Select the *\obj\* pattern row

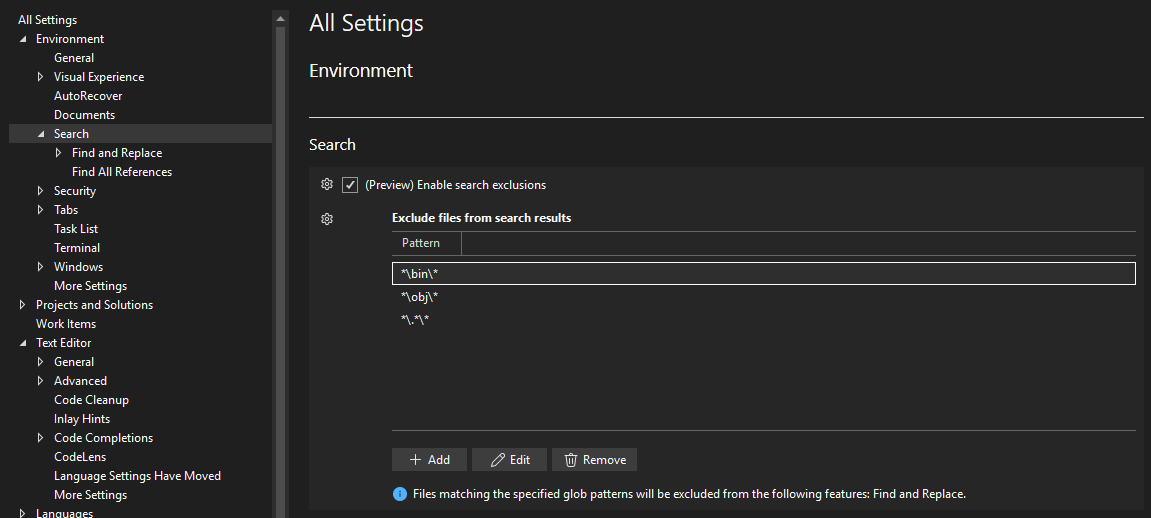coord(420,297)
